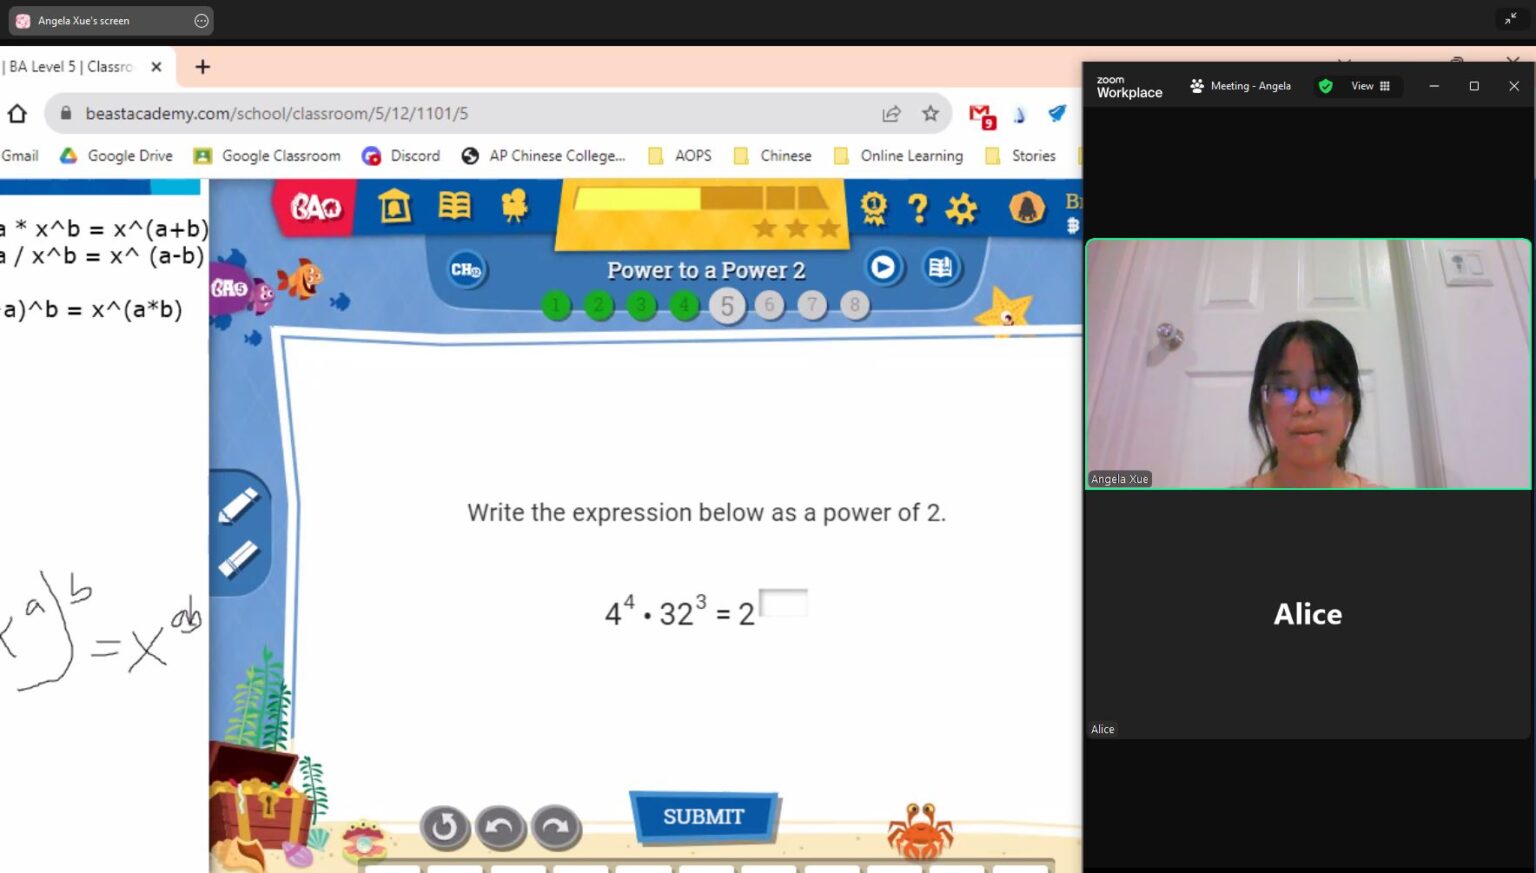Expand the Online Learning bookmark folder
1536x873 pixels.
point(898,156)
